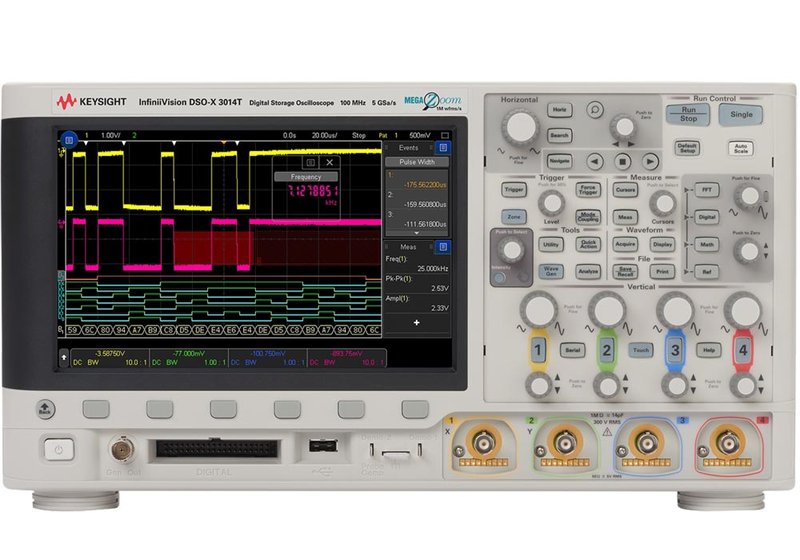This screenshot has height=560, width=800.
Task: Click the Default Setup key
Action: (x=687, y=148)
